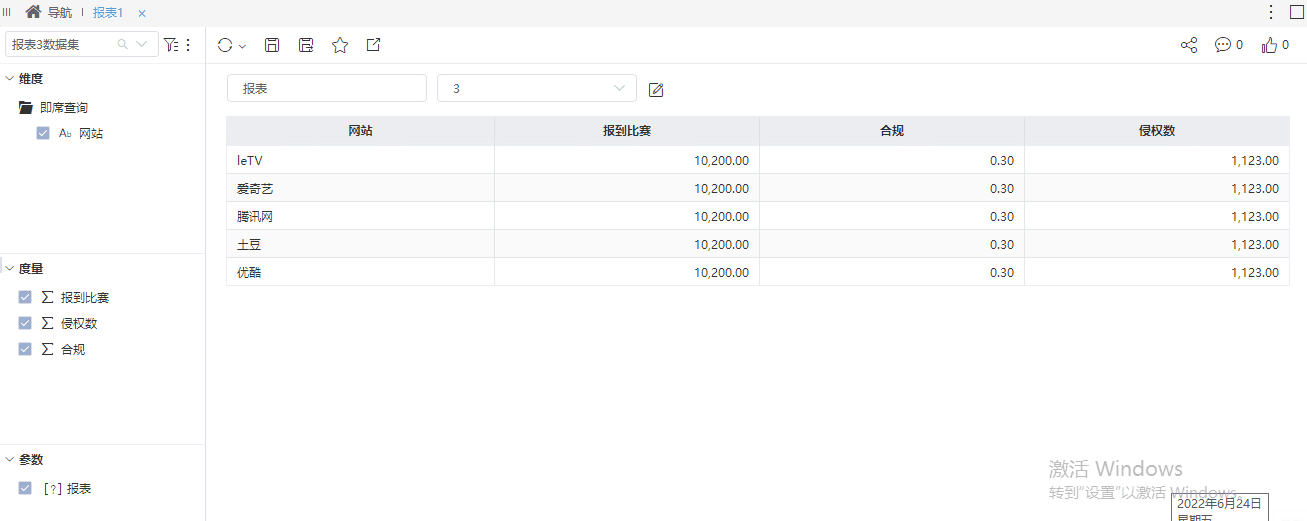Uncheck the 合规 measure checkbox

(x=25, y=349)
